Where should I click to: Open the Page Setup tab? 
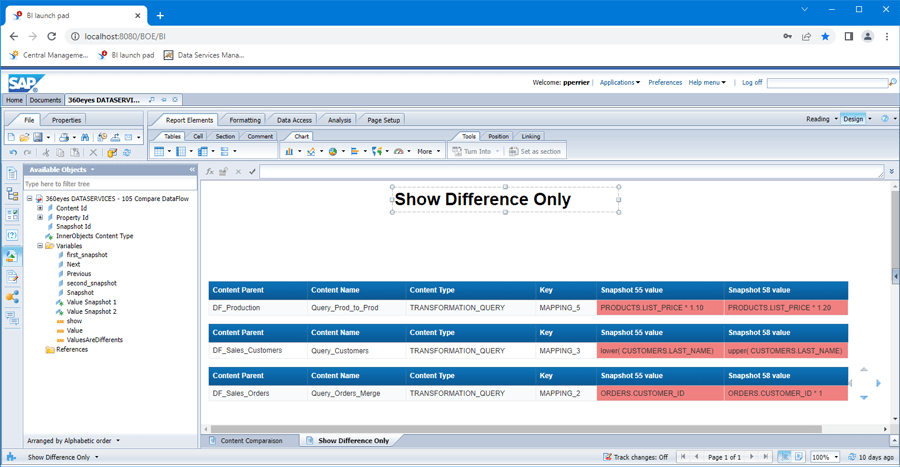(383, 120)
